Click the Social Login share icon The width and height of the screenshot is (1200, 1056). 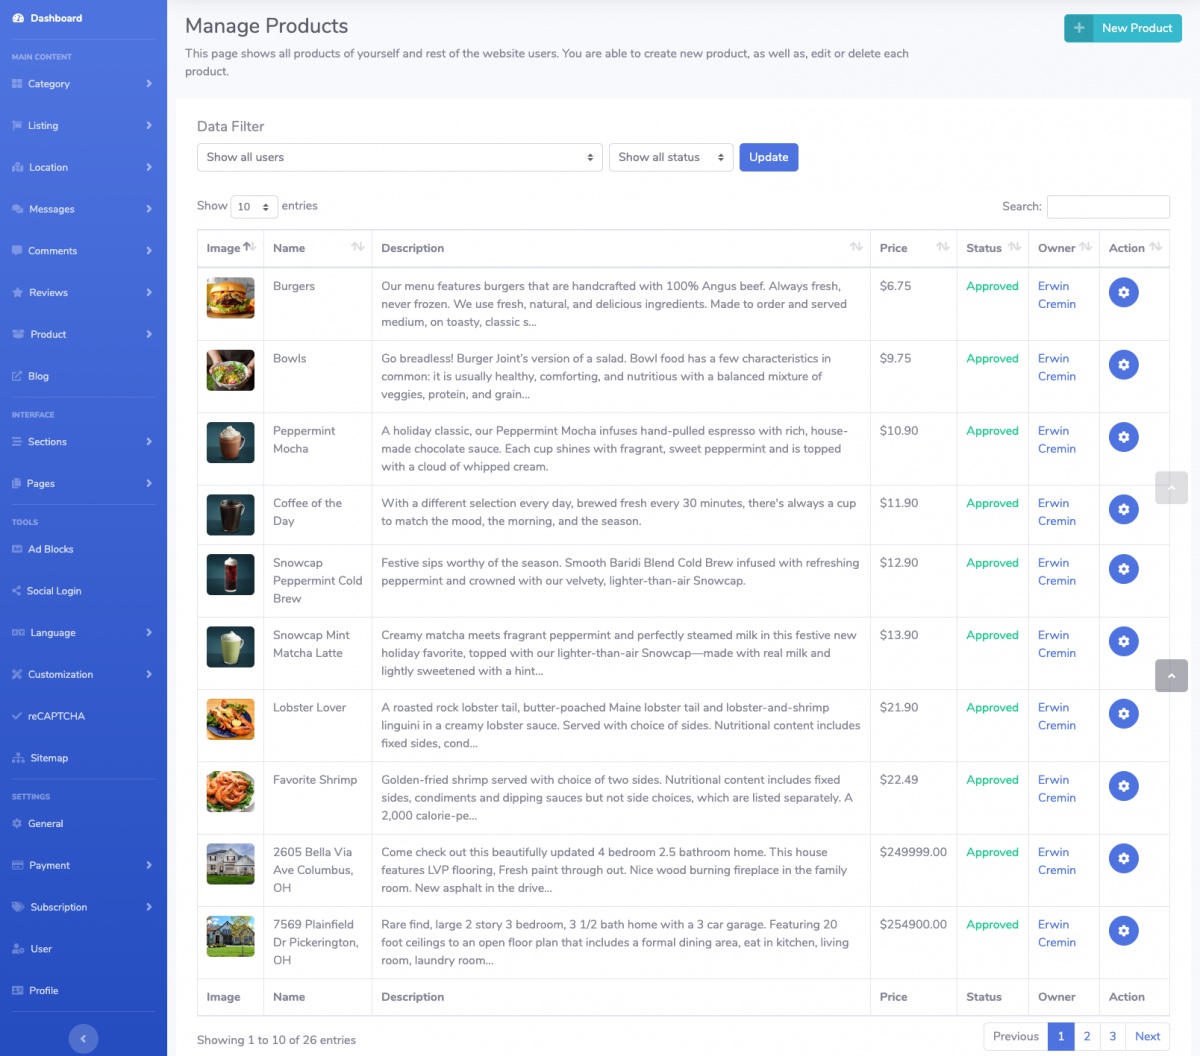(17, 591)
